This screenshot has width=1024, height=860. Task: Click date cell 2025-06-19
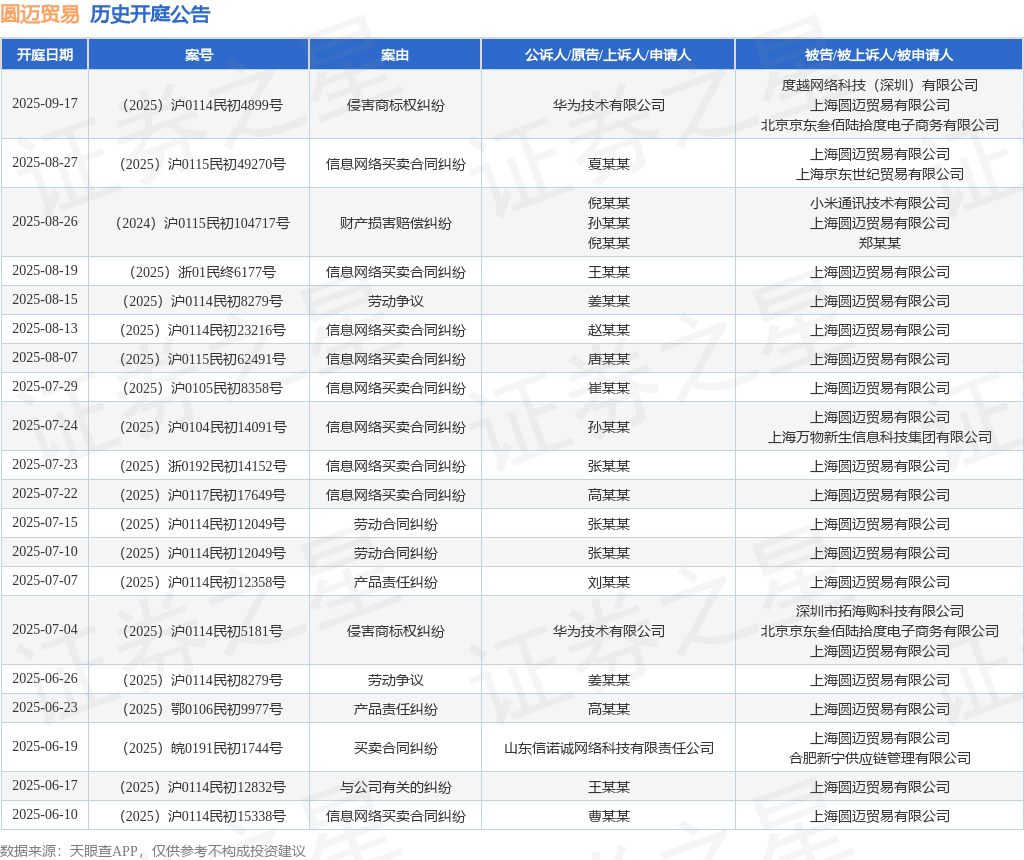(x=45, y=747)
